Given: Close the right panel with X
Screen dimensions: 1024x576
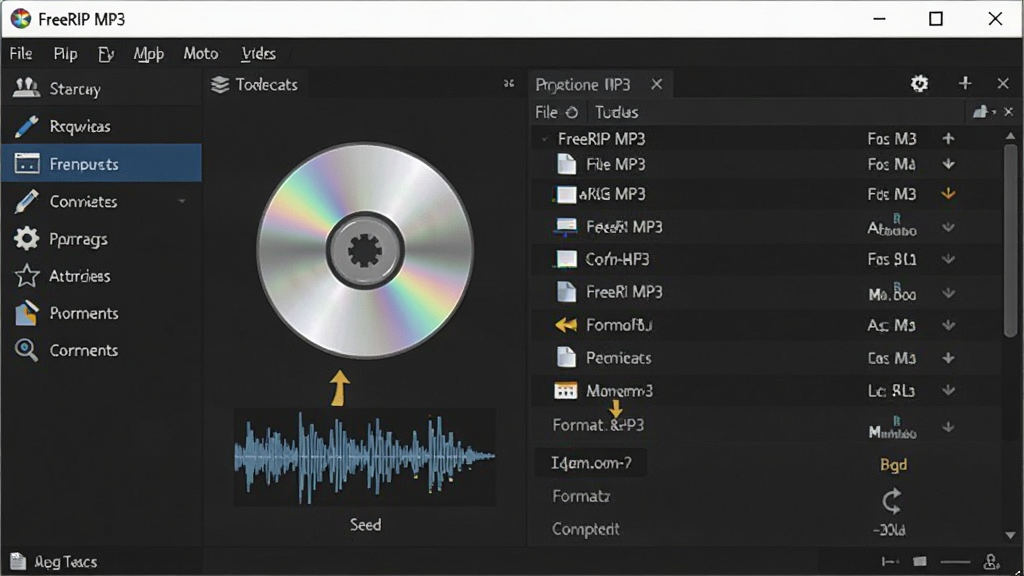Looking at the screenshot, I should 1003,84.
